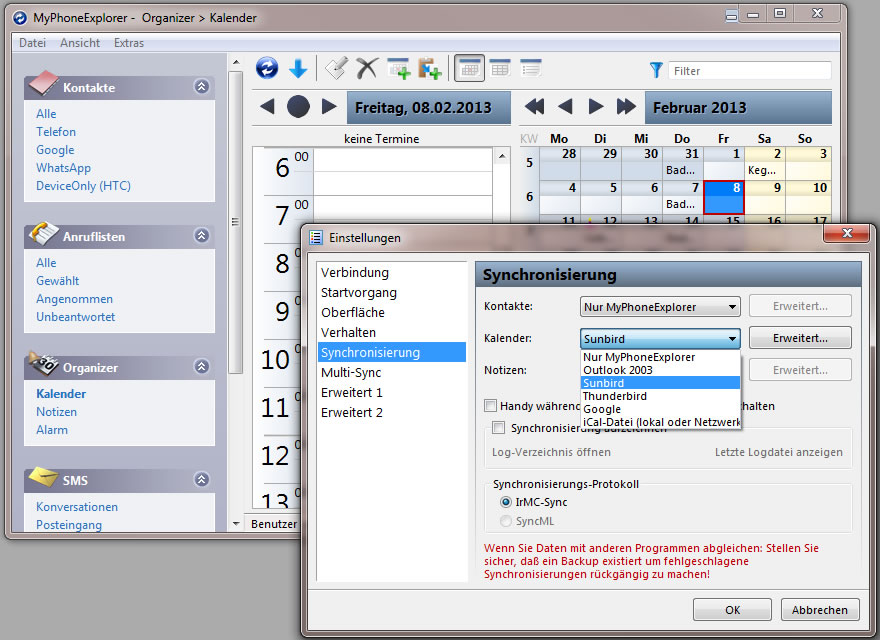Image resolution: width=880 pixels, height=640 pixels.
Task: Toggle the Synchronisierung aufzeichnen checkbox
Action: coord(498,428)
